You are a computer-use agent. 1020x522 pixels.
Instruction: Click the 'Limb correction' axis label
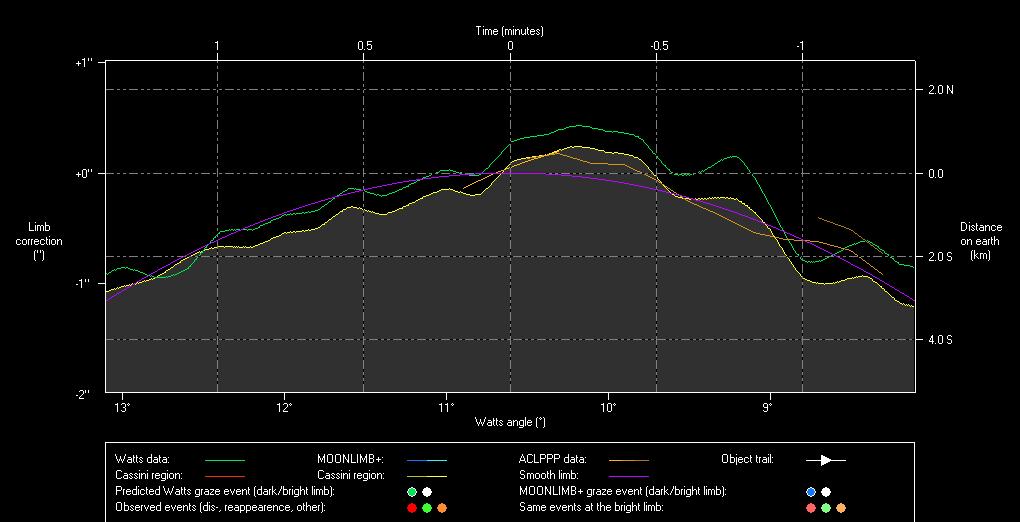pos(47,241)
